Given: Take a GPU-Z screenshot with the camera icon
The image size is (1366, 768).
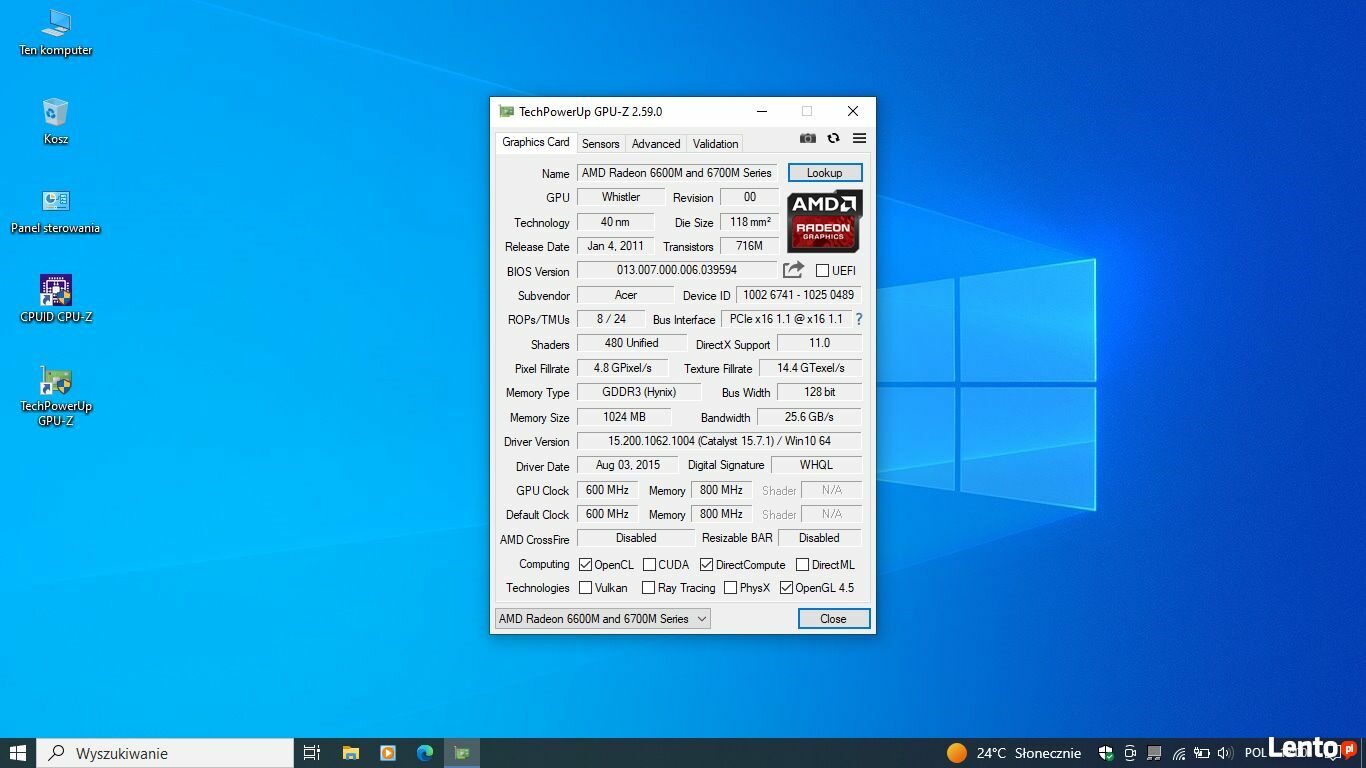Looking at the screenshot, I should tap(808, 138).
